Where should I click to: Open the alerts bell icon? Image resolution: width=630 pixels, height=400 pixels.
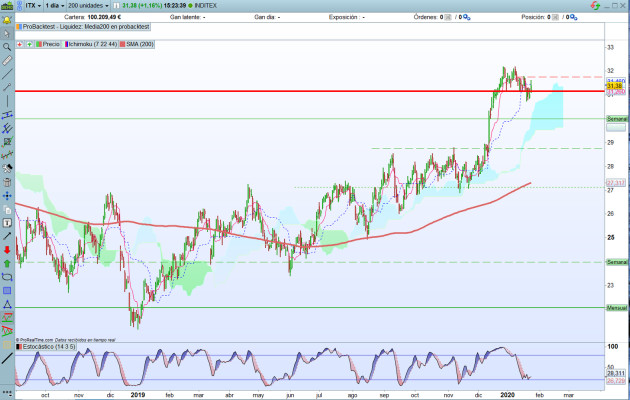(x=7, y=20)
